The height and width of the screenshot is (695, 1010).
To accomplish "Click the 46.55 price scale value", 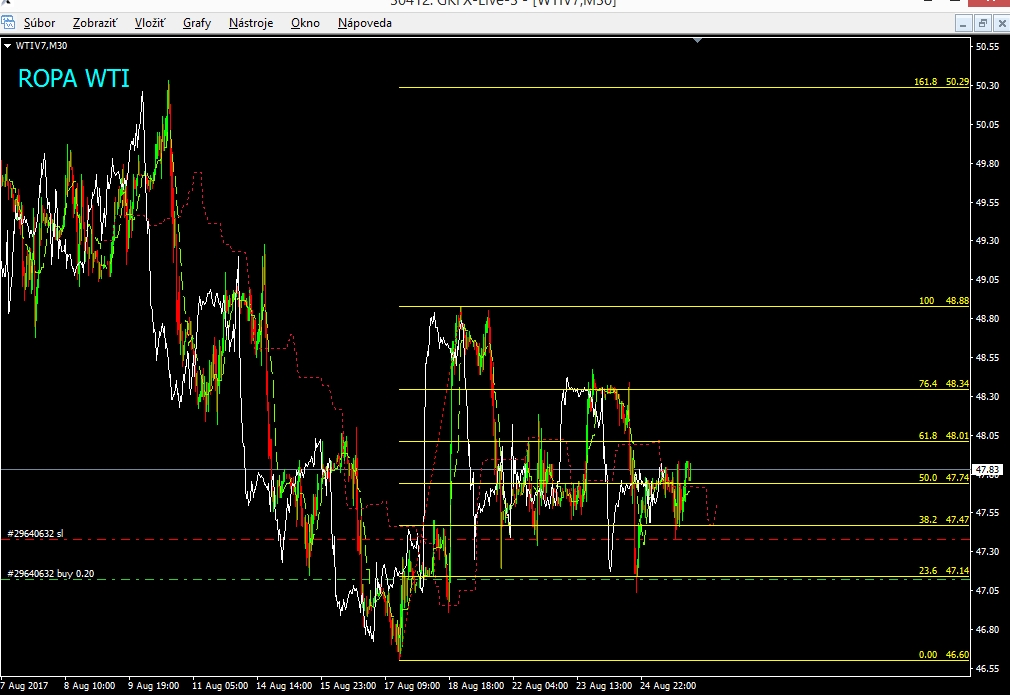I will [987, 669].
